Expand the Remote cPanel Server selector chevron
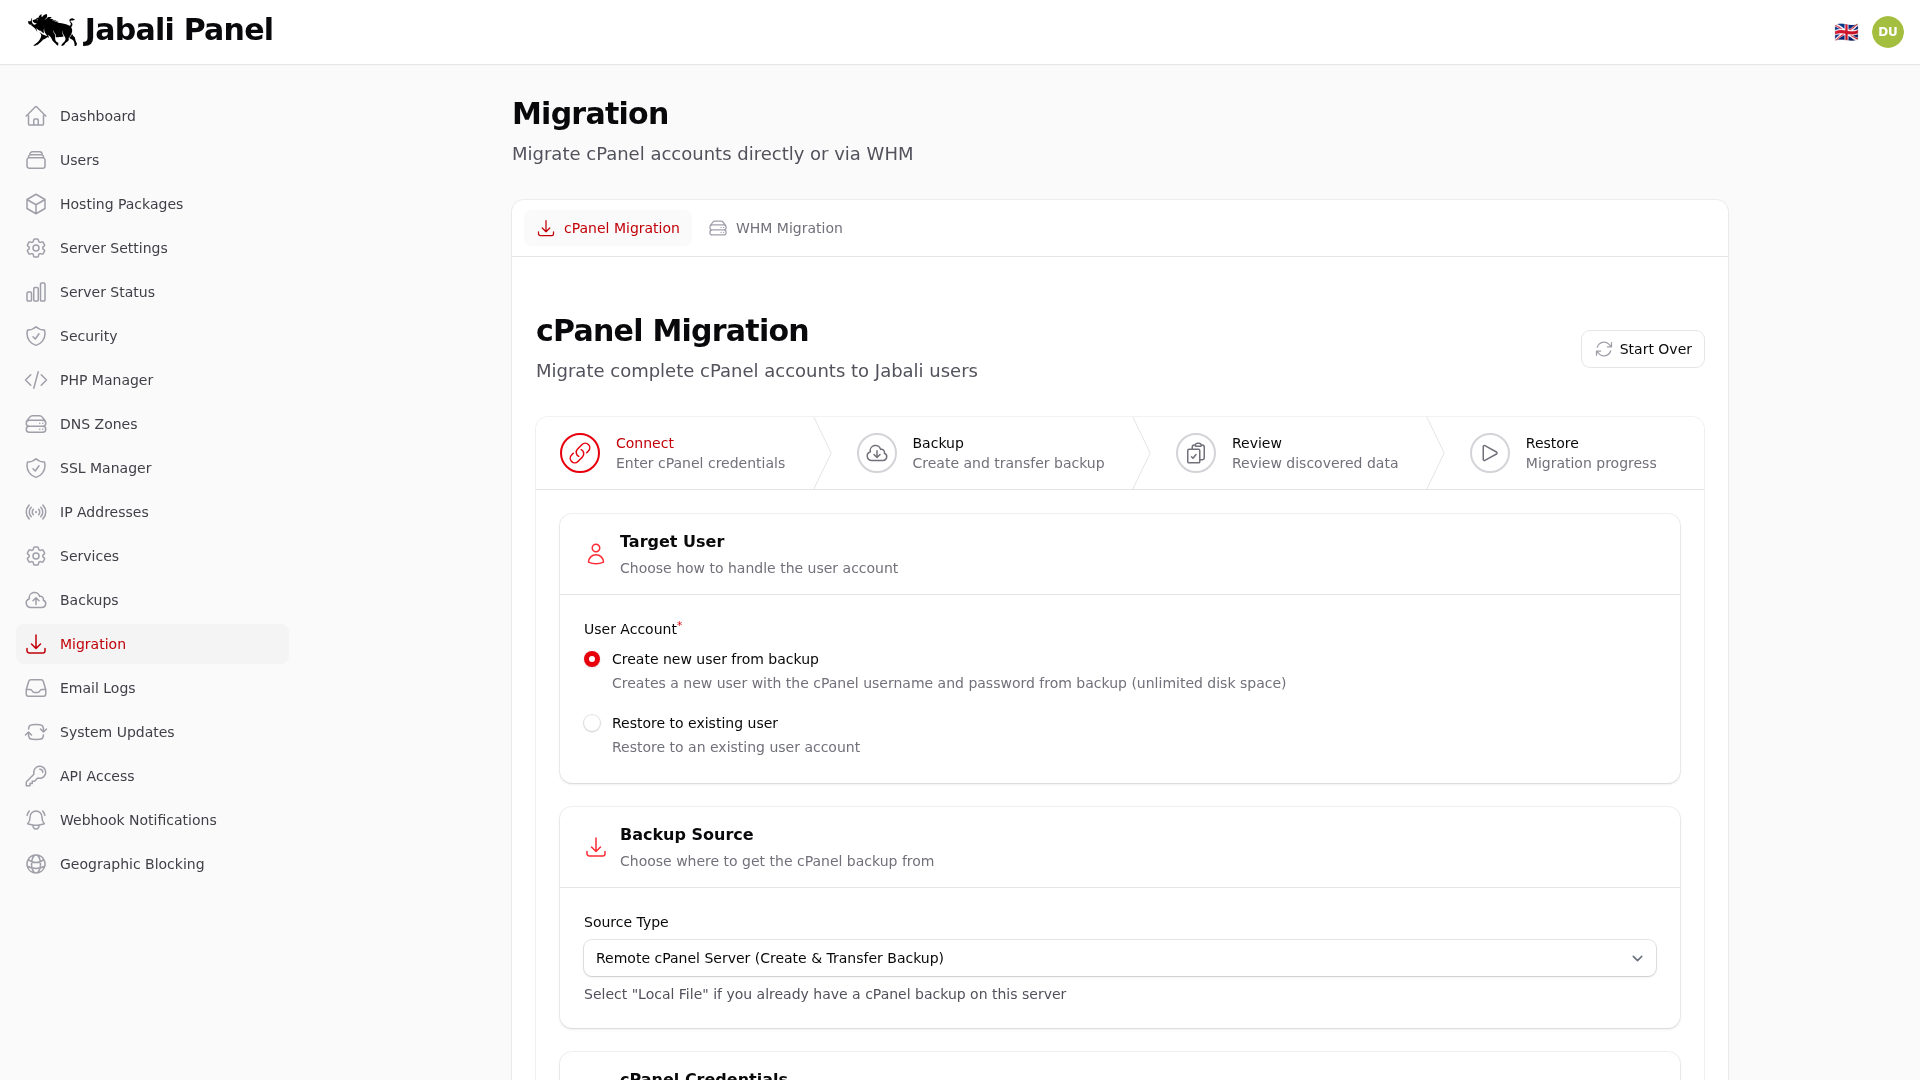 click(x=1638, y=958)
